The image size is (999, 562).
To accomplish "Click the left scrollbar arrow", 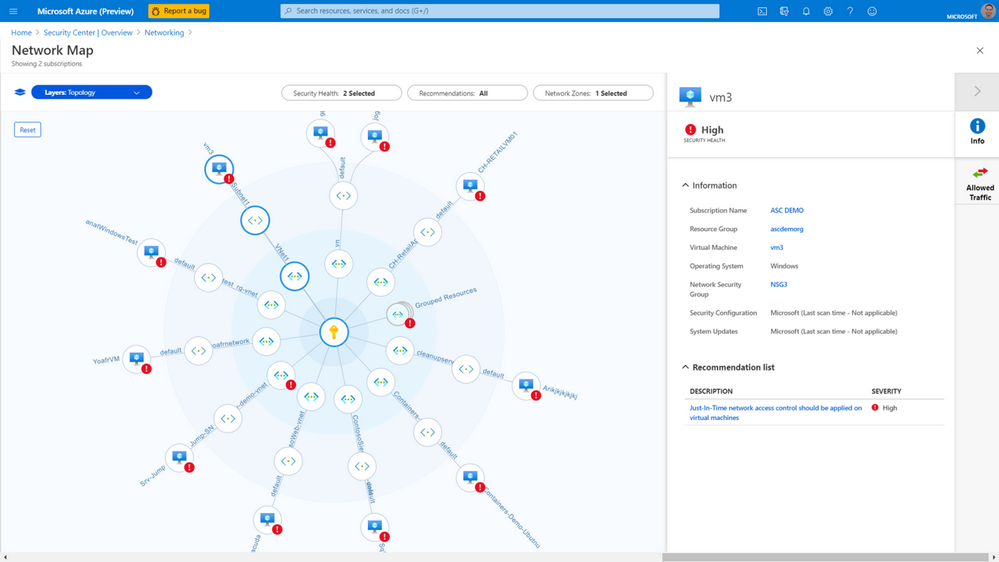I will [x=5, y=557].
